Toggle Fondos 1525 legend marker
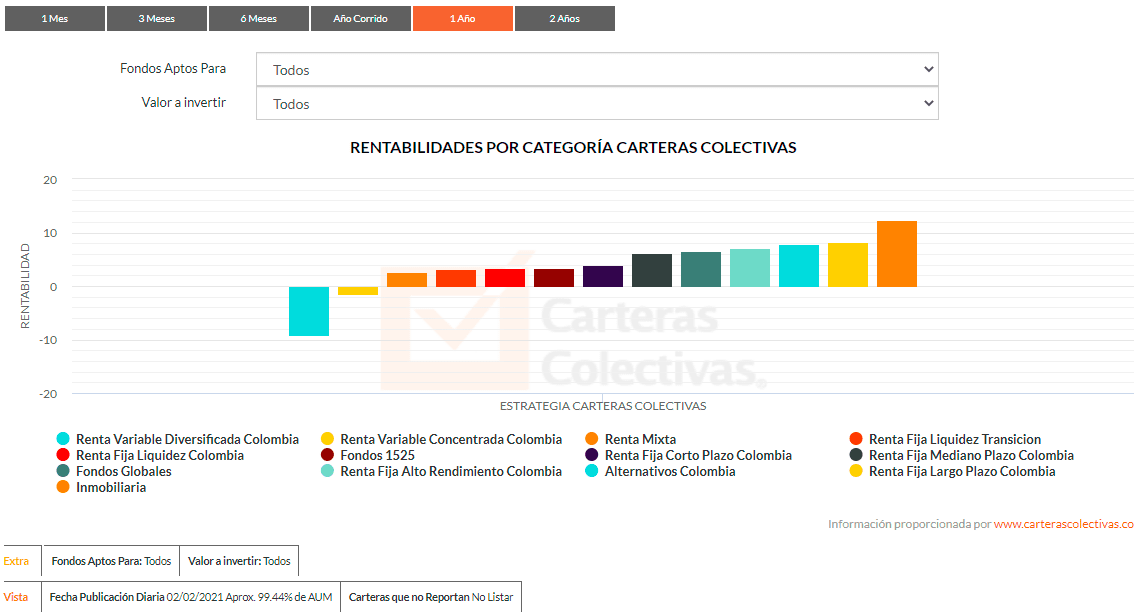Image resolution: width=1139 pixels, height=614 pixels. [328, 455]
